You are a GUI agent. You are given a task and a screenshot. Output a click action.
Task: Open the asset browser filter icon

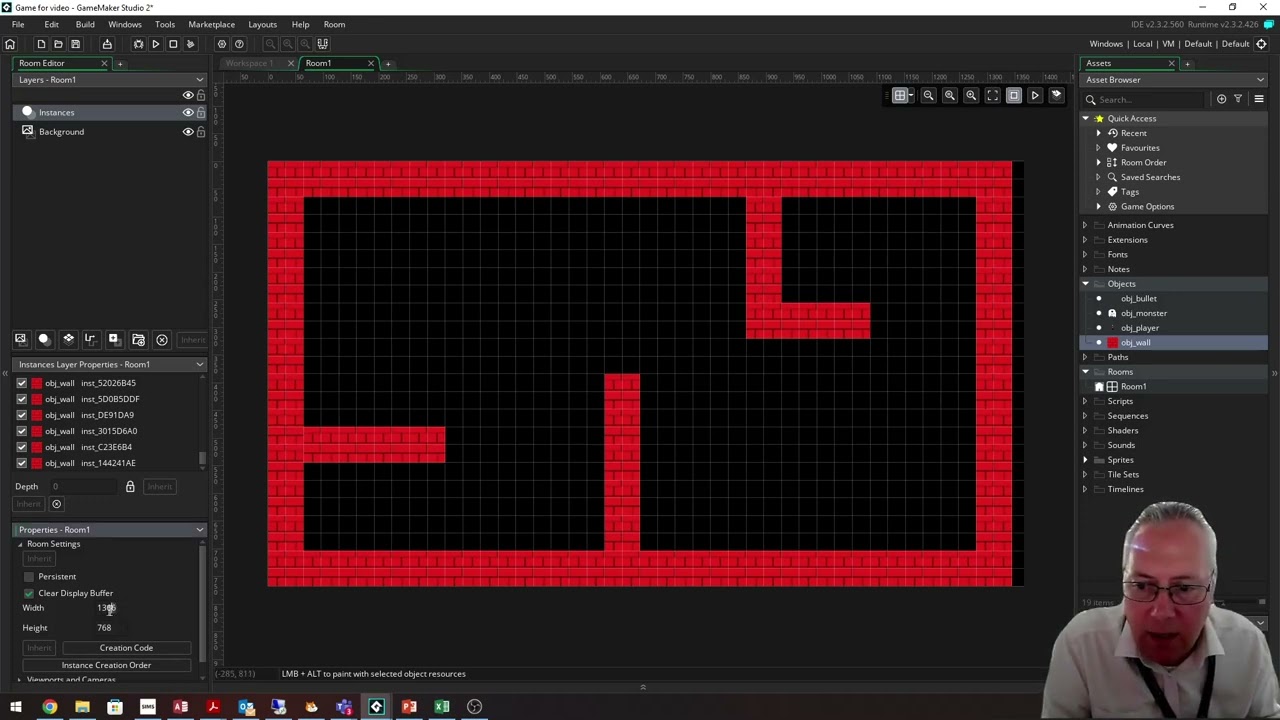pos(1238,99)
